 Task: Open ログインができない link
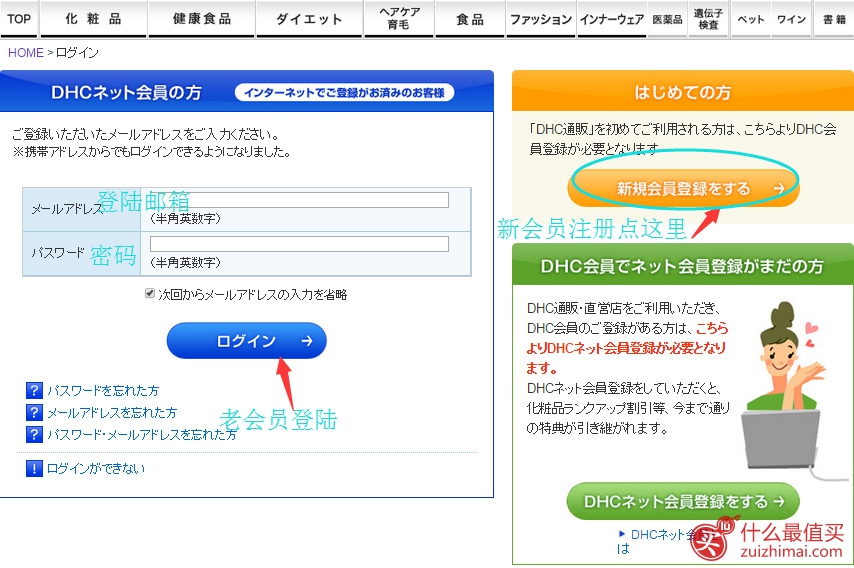pos(96,468)
